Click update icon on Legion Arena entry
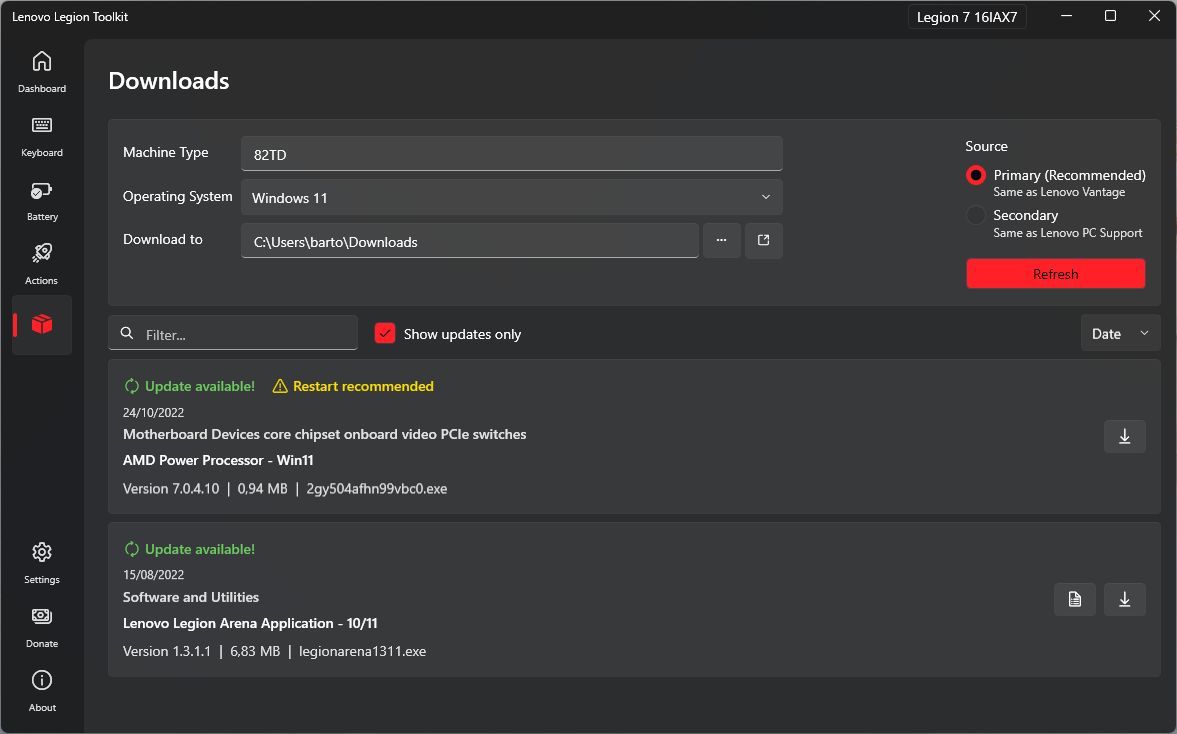Screen dimensions: 1177x734 [x=131, y=549]
